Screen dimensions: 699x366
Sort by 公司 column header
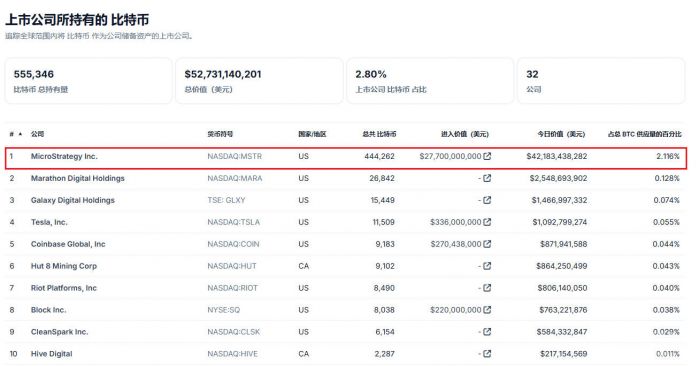point(37,134)
